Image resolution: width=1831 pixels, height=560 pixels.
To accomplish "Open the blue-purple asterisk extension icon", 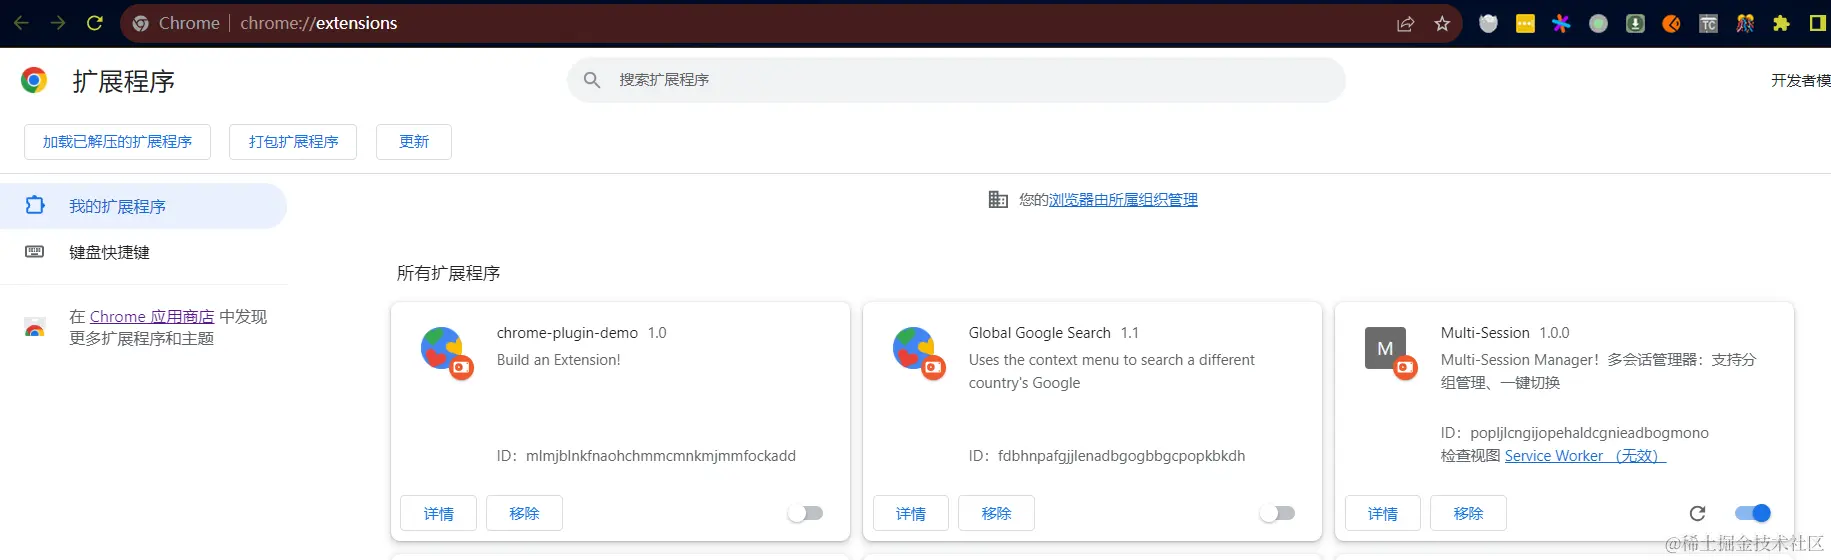I will click(x=1561, y=24).
